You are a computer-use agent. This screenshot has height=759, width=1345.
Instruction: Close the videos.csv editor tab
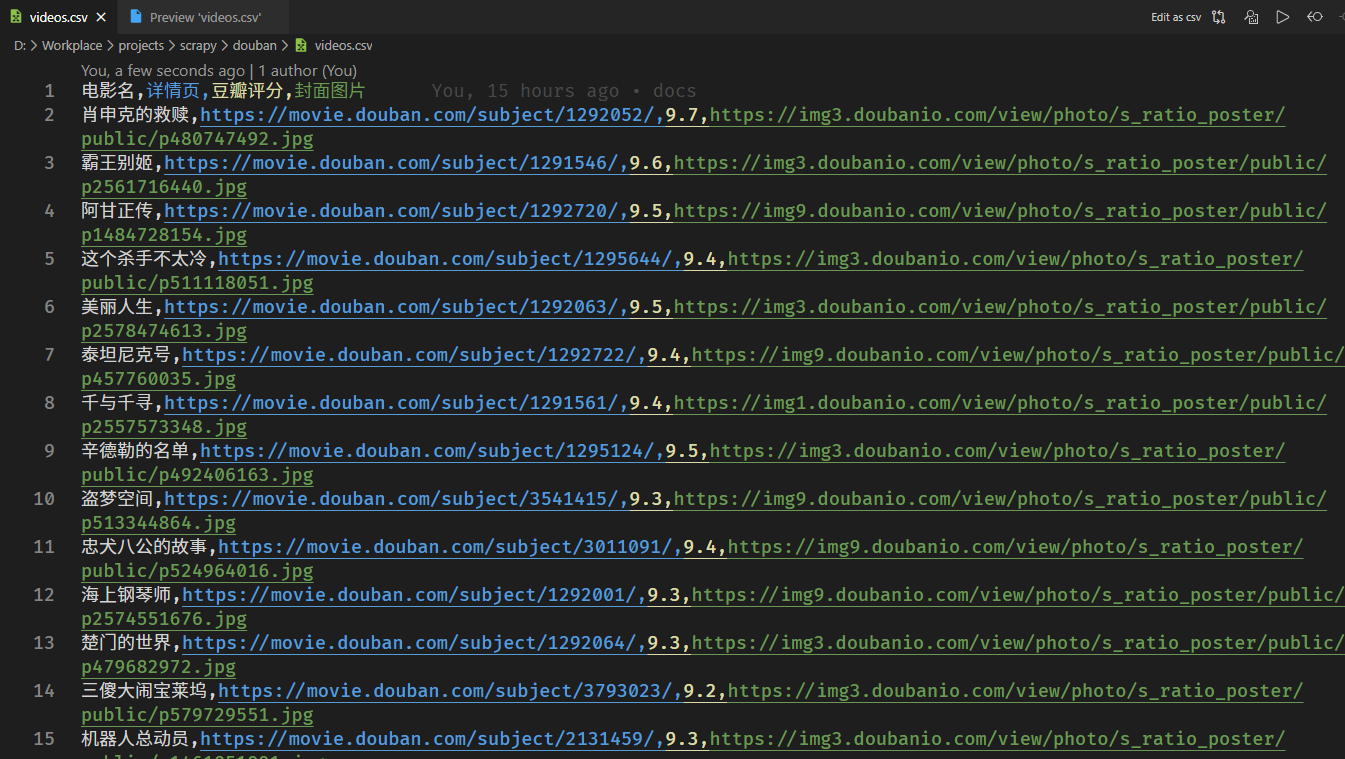point(101,17)
